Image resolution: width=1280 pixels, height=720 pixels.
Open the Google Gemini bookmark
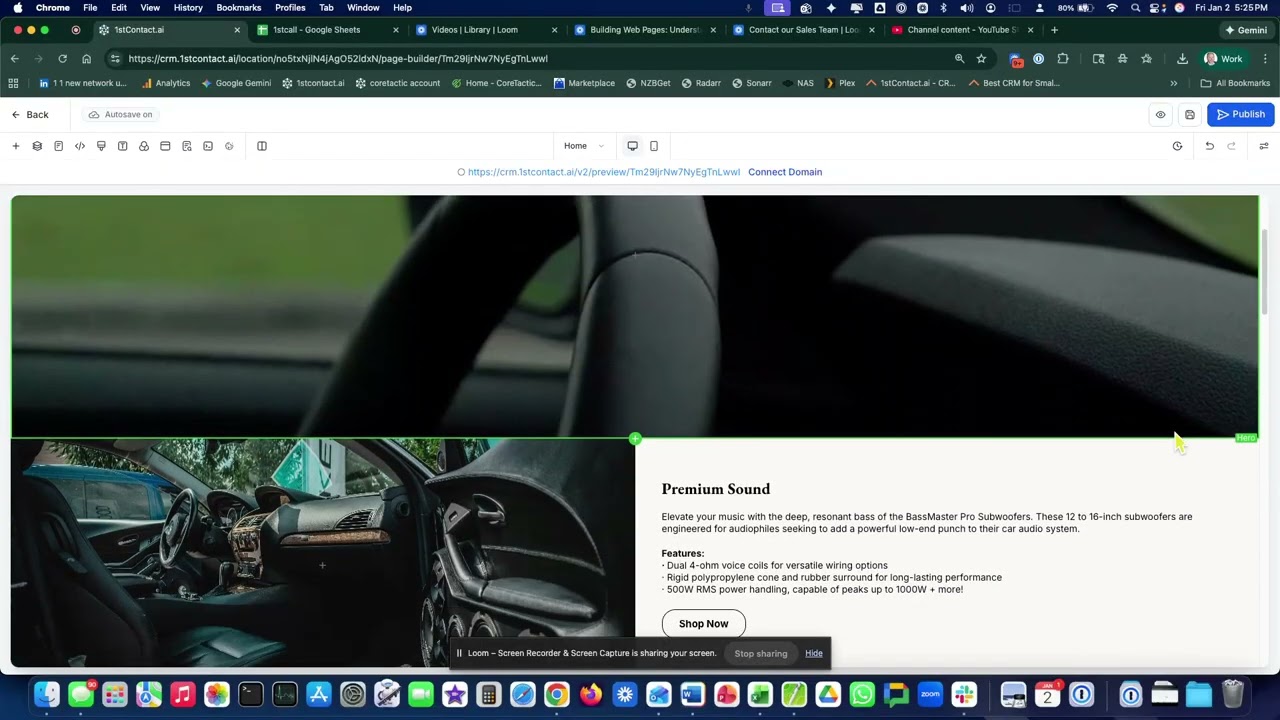(236, 83)
